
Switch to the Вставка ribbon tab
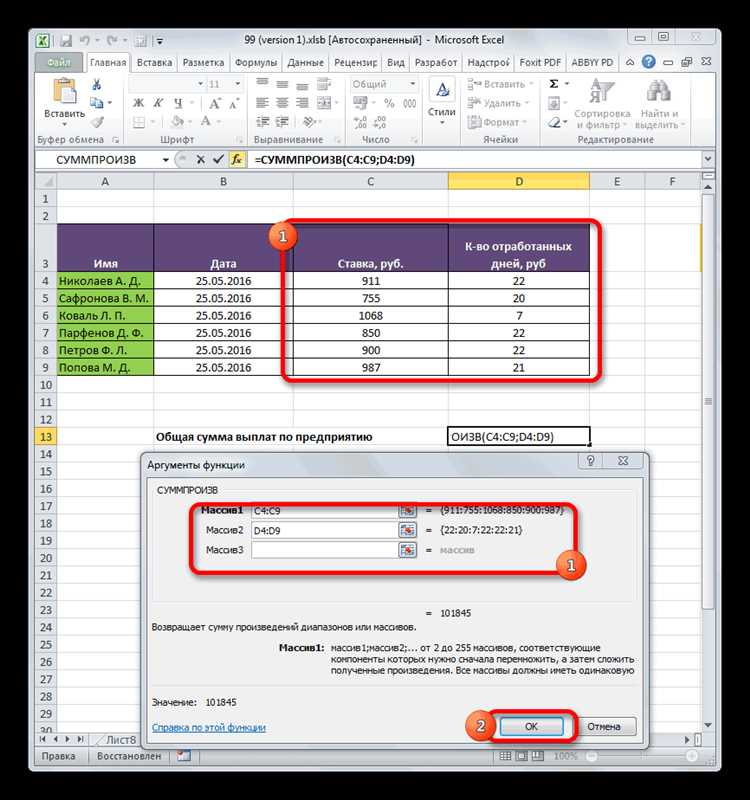coord(154,62)
